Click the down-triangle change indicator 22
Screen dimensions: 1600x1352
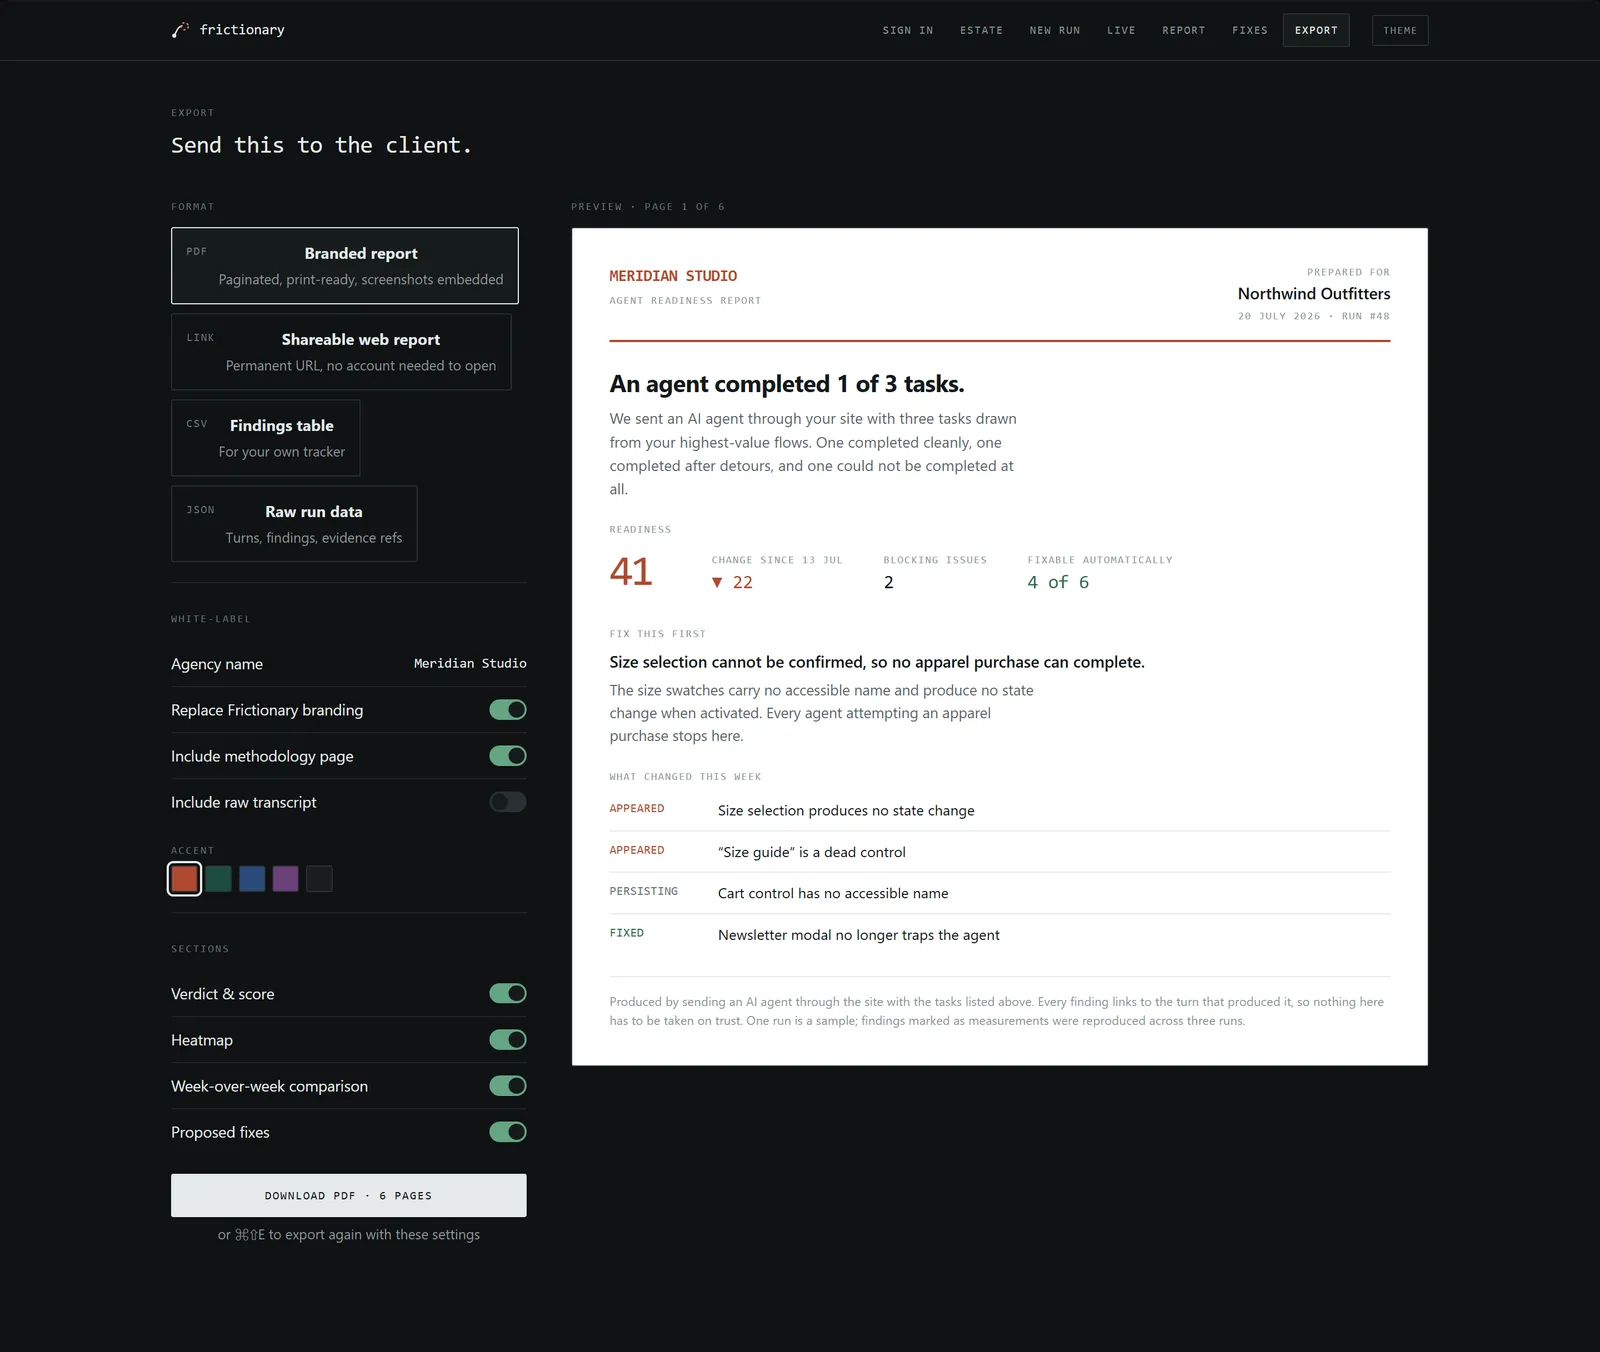click(x=732, y=583)
